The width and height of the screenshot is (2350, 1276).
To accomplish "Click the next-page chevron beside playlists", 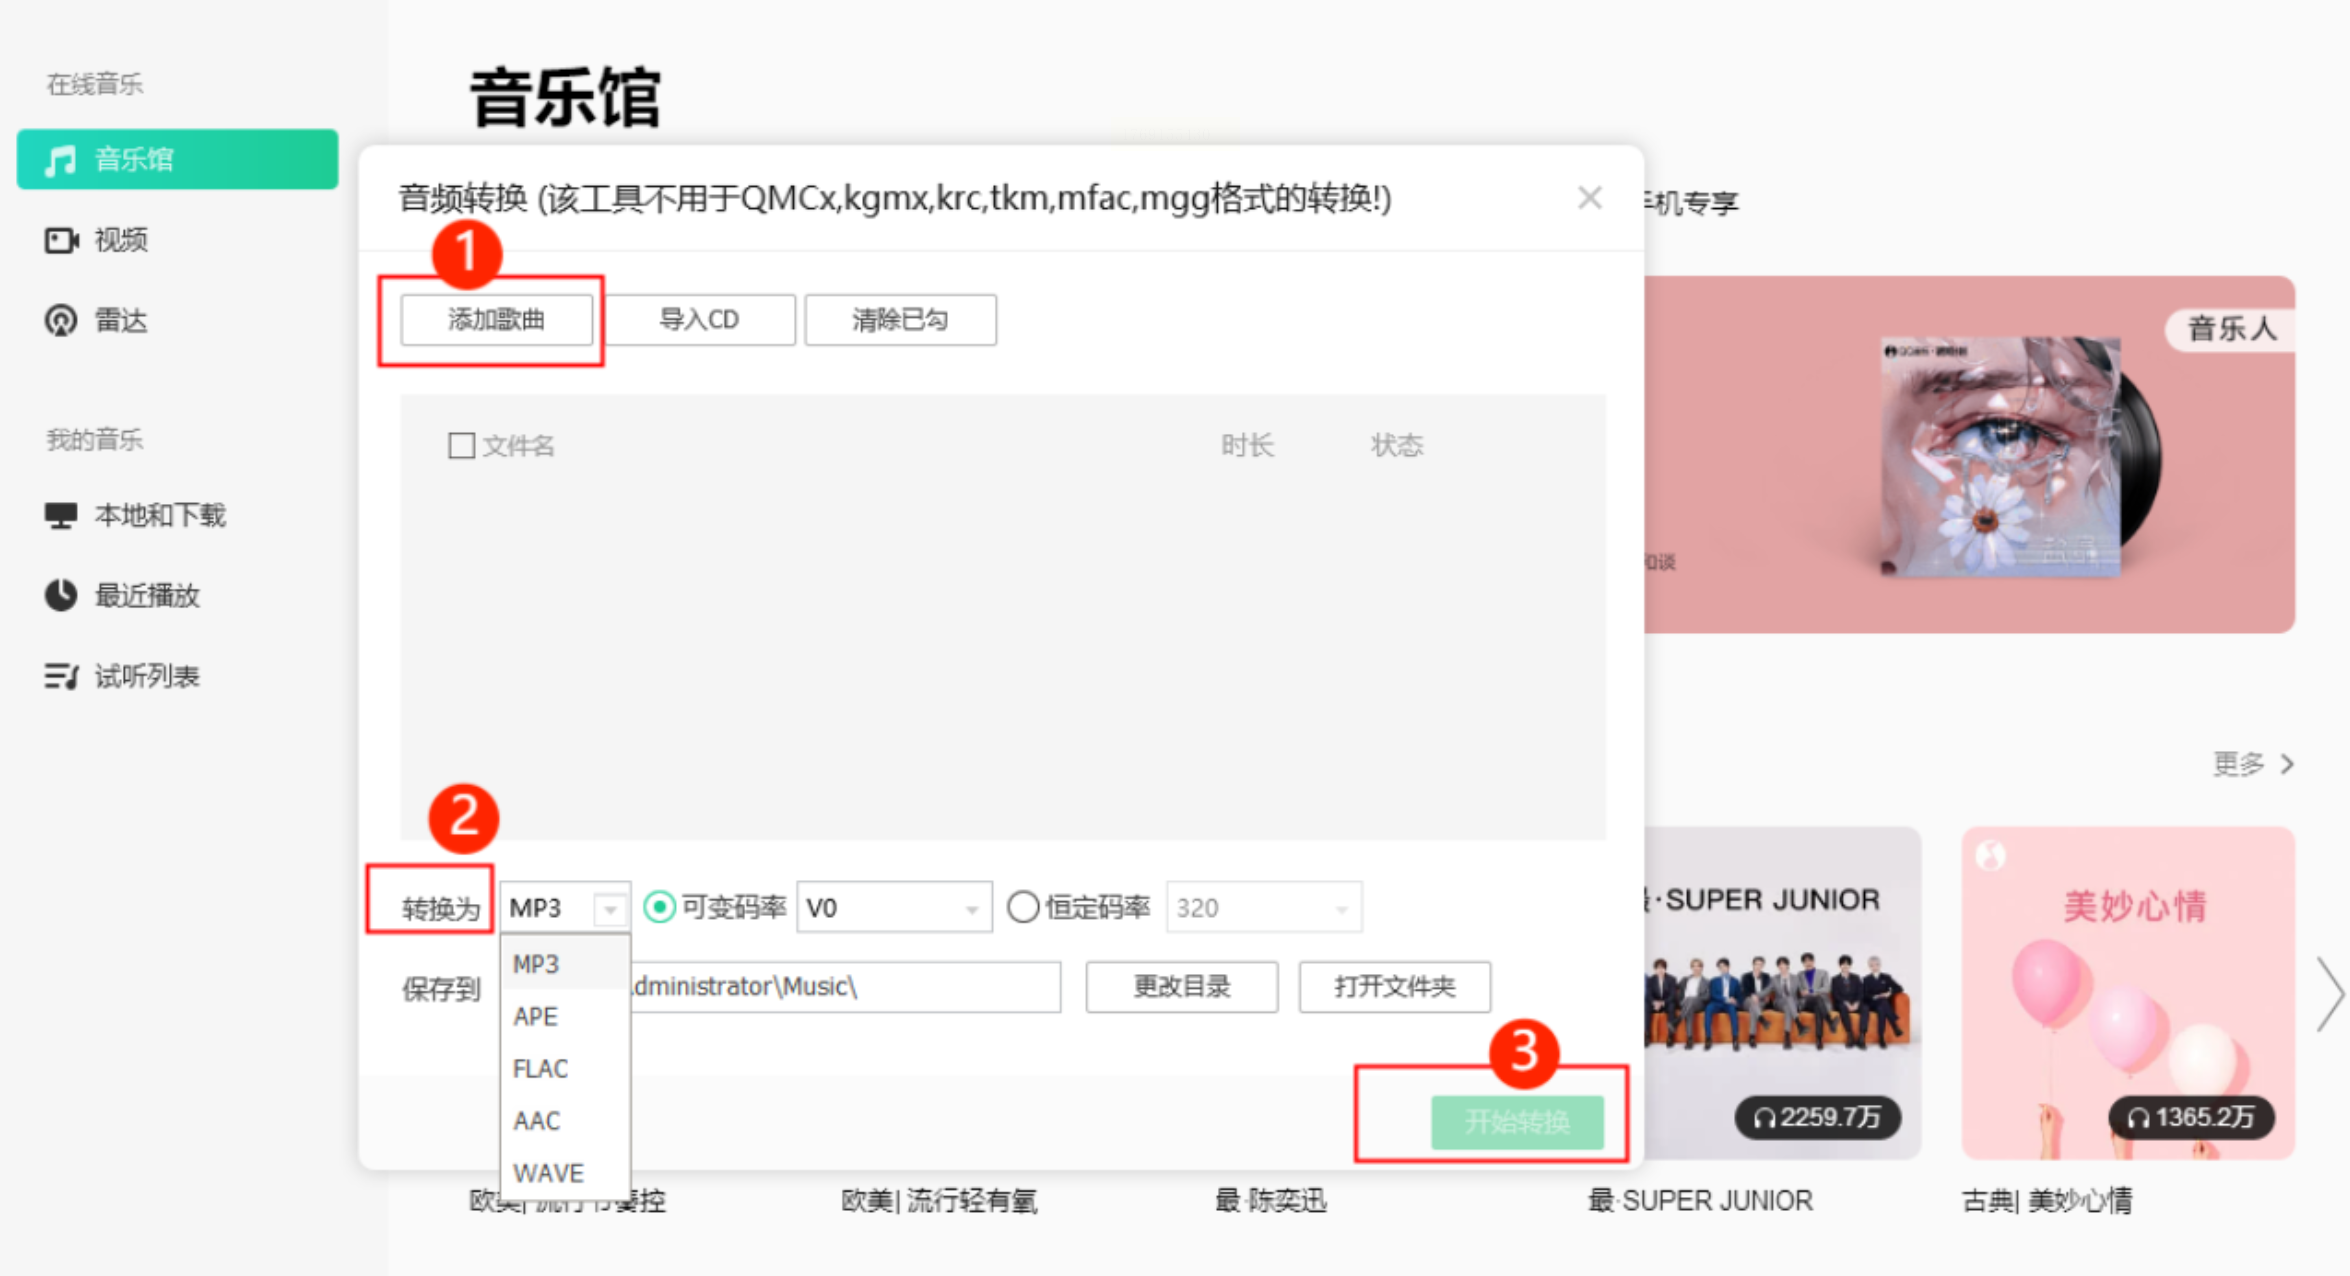I will click(x=2330, y=994).
